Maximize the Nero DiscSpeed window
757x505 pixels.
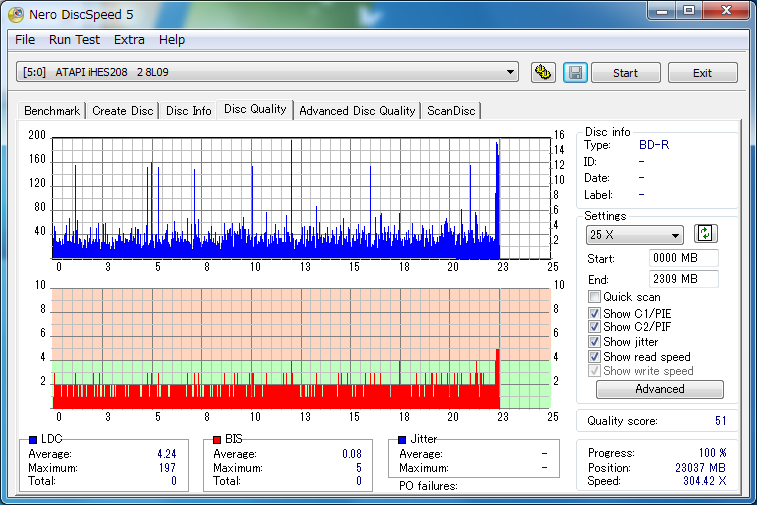click(689, 11)
